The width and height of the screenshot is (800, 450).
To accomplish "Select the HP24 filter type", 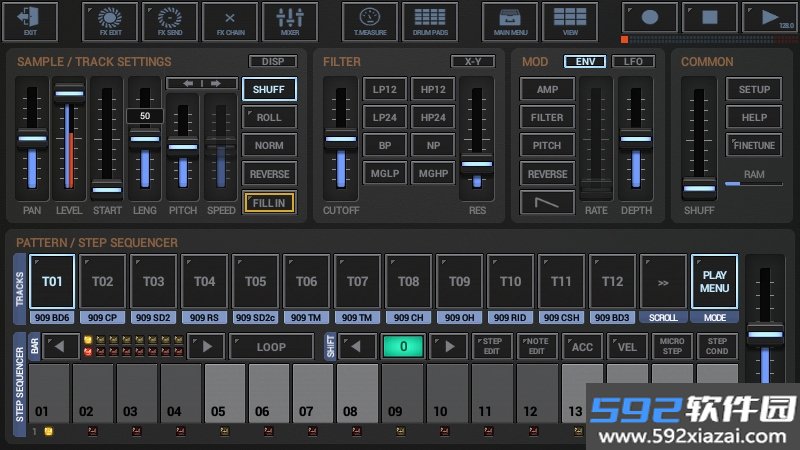I will point(433,117).
